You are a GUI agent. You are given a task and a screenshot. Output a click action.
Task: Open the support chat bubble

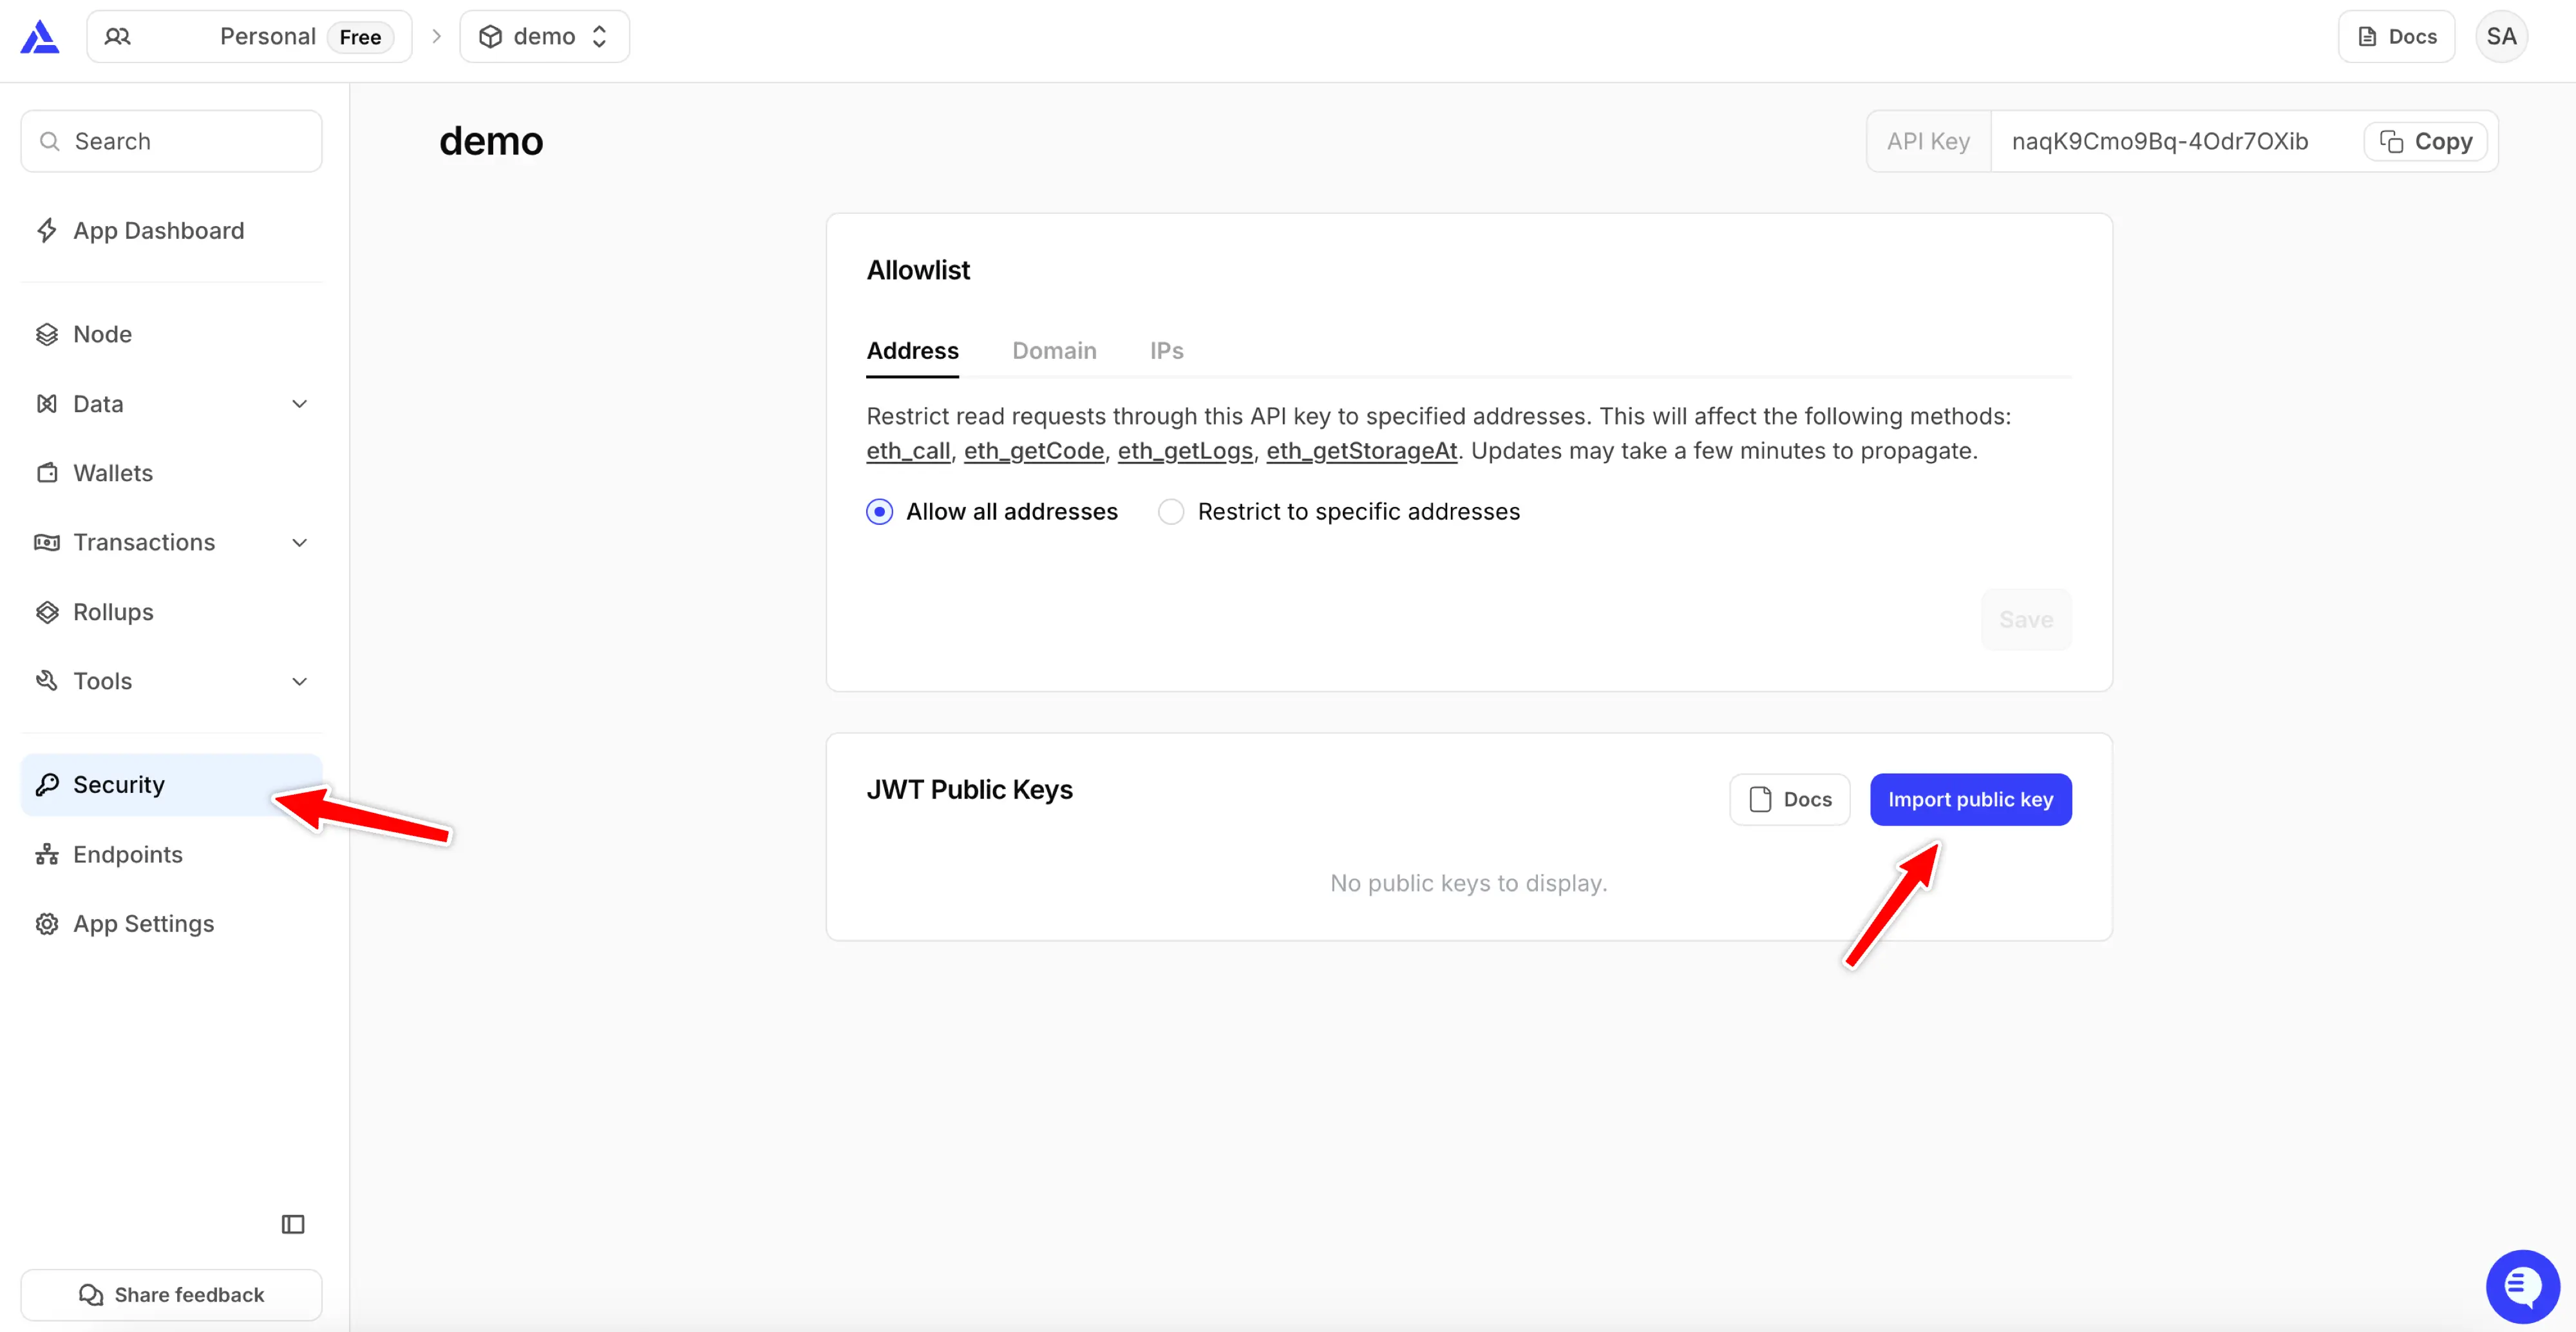coord(2521,1286)
